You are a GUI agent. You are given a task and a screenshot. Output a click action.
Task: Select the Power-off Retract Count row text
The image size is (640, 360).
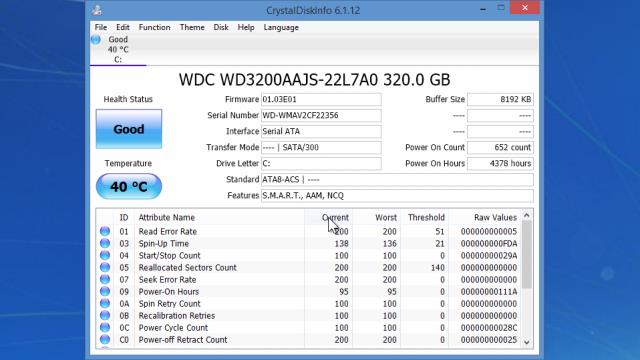182,340
